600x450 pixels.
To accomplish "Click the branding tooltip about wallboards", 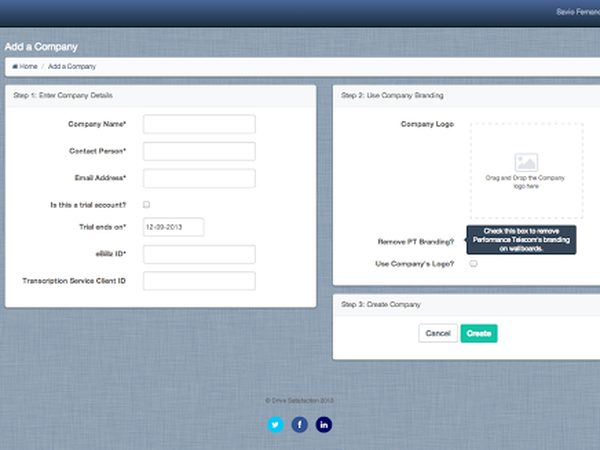I will (x=521, y=240).
